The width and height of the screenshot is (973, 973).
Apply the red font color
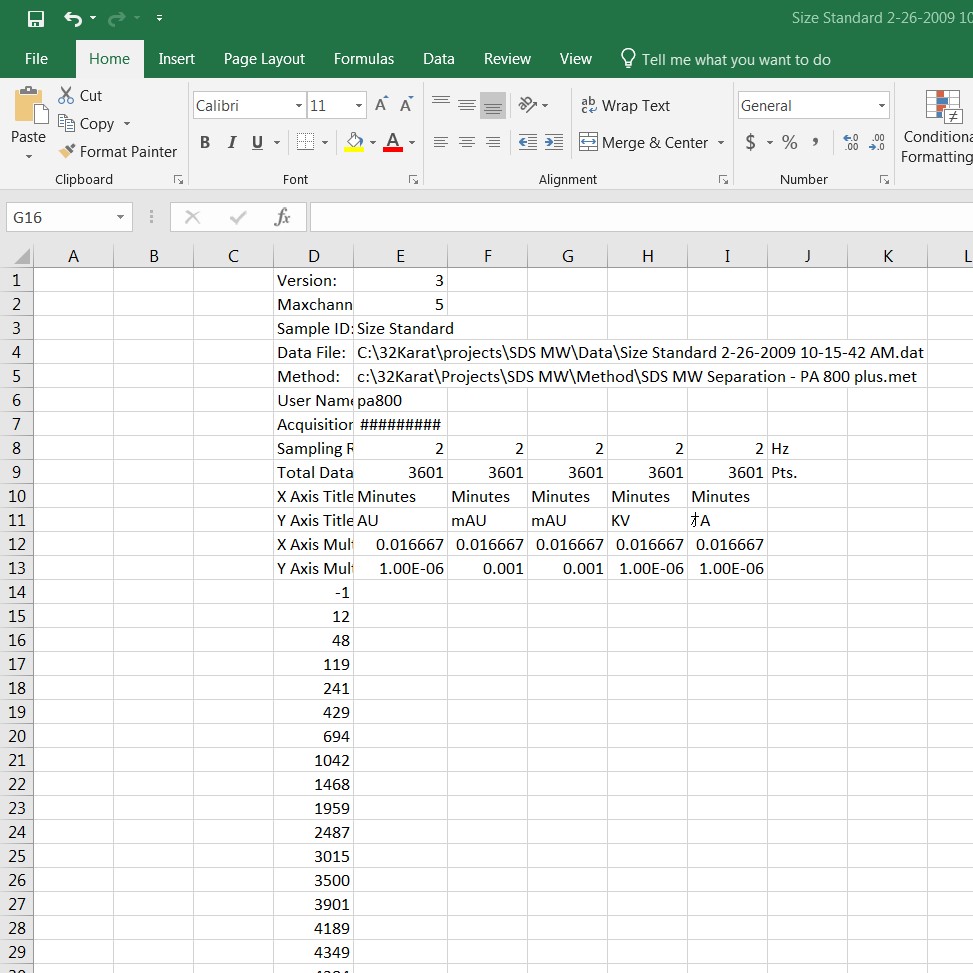(393, 143)
